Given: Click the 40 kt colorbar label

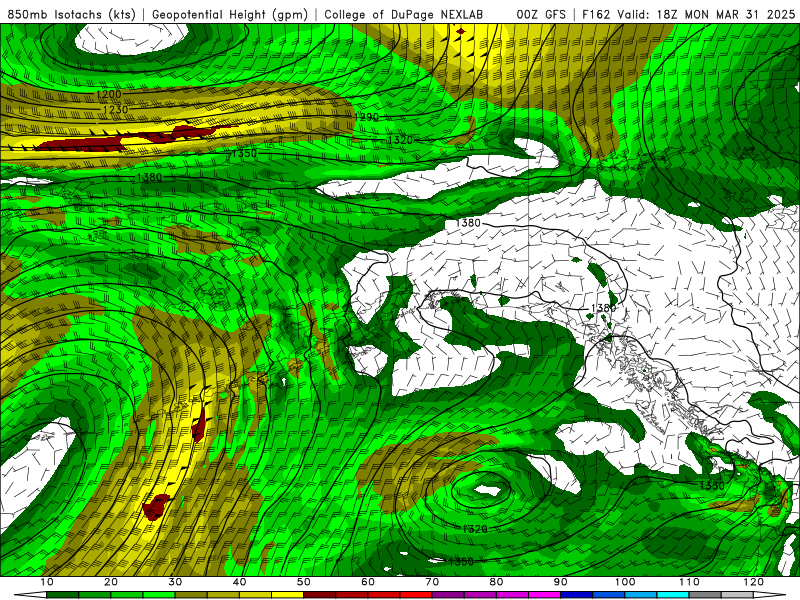Looking at the screenshot, I should [x=239, y=582].
